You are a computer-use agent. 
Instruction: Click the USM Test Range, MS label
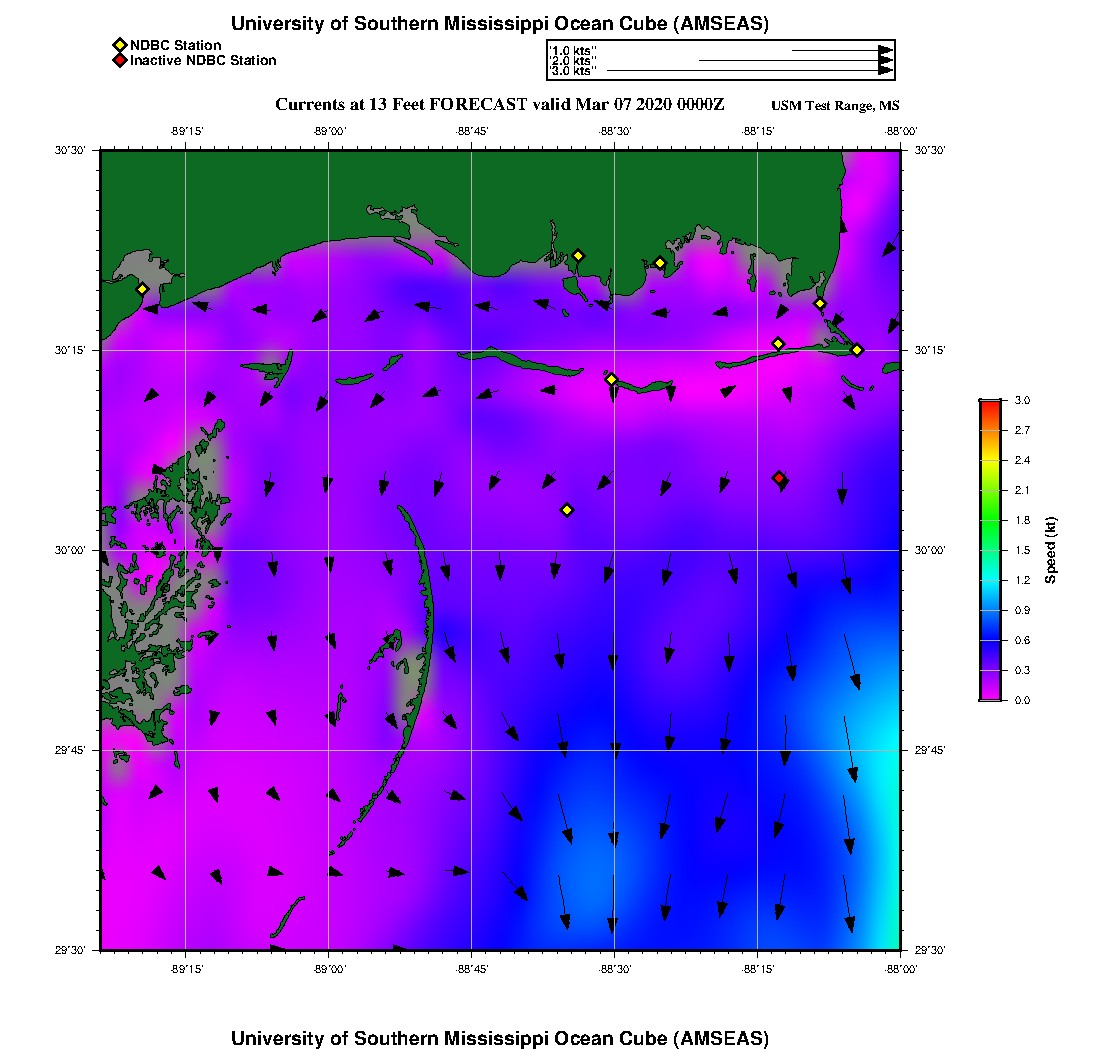pyautogui.click(x=834, y=106)
